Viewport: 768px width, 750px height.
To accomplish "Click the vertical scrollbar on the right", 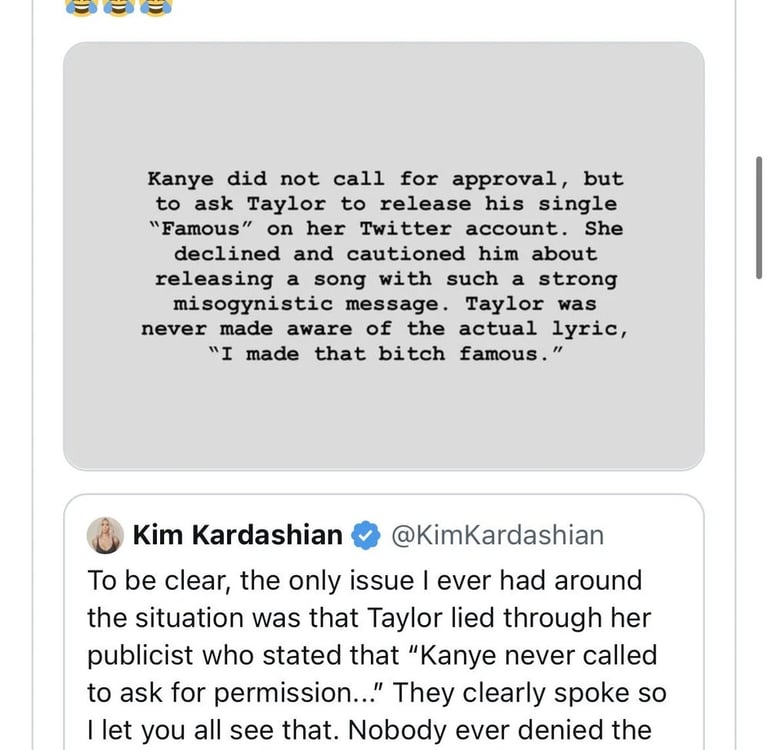I will tap(759, 217).
